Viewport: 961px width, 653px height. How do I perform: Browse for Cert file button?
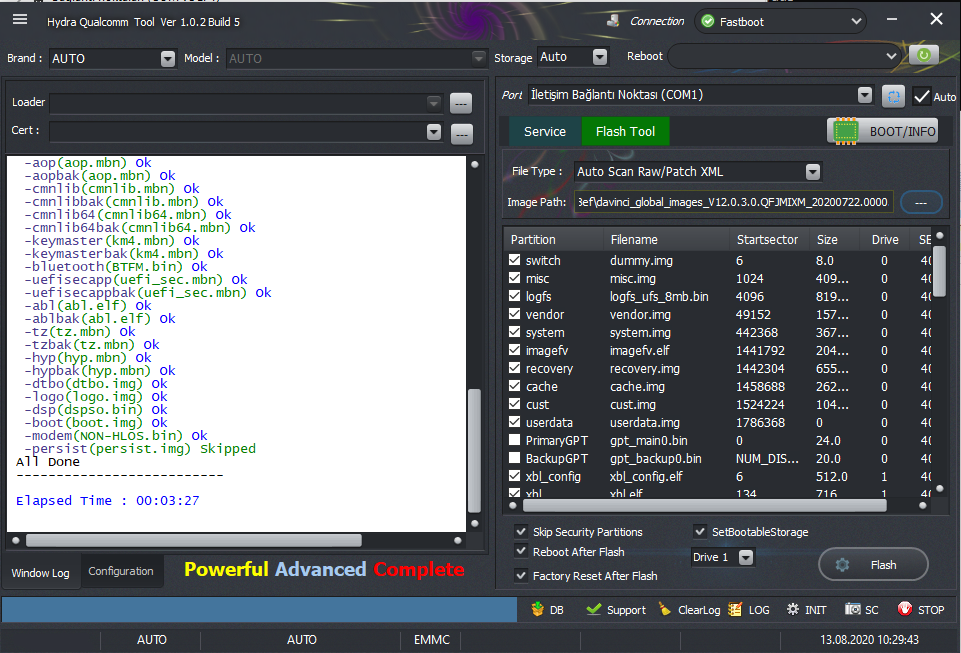pos(461,134)
